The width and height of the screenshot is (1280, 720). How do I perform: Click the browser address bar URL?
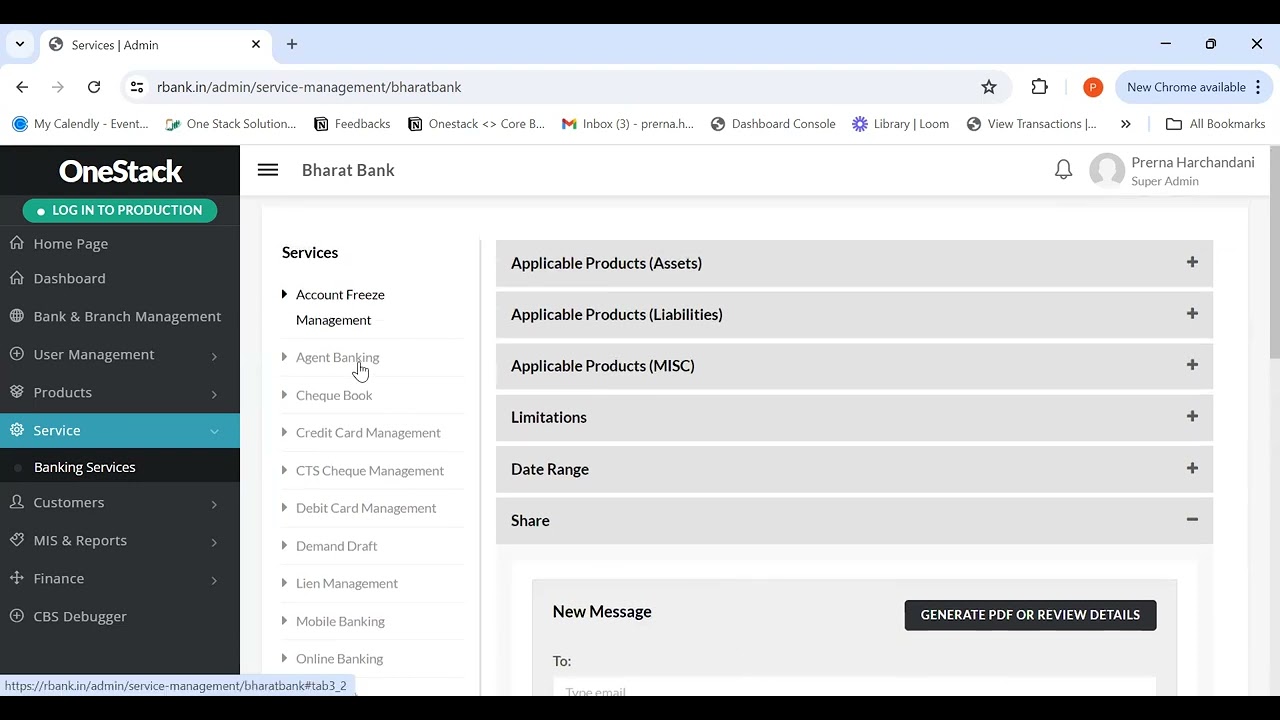(309, 87)
